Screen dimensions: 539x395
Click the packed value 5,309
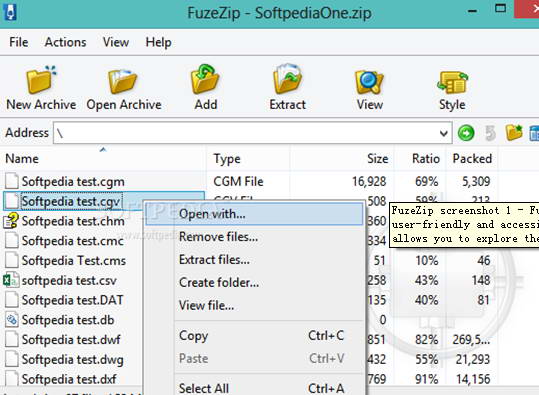click(476, 182)
